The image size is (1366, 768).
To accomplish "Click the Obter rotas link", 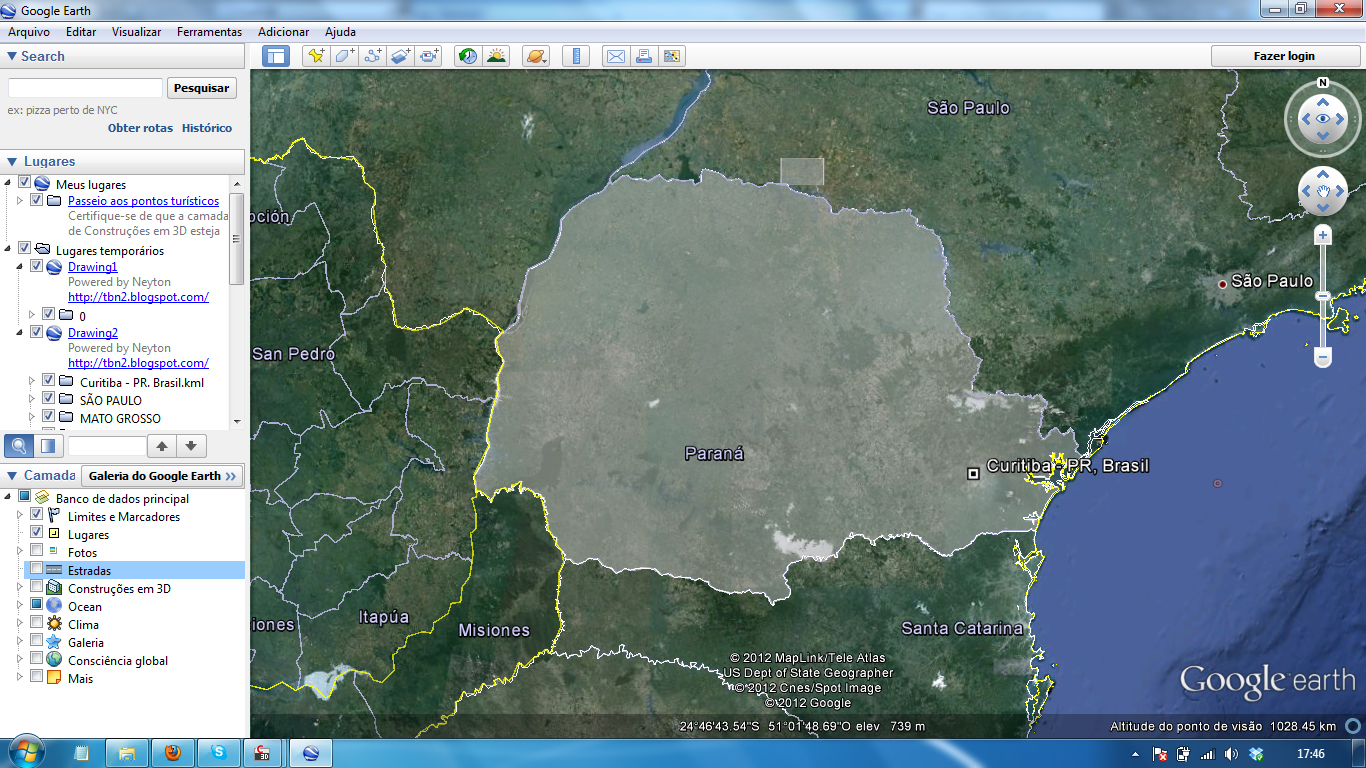I will 140,128.
